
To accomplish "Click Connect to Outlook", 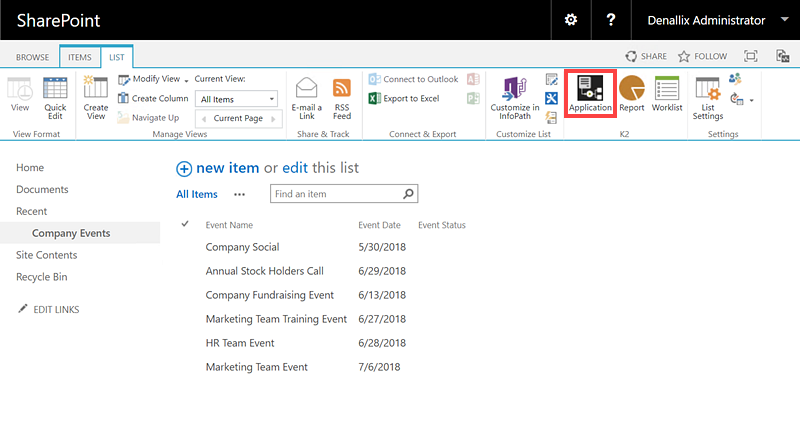I will click(x=414, y=79).
